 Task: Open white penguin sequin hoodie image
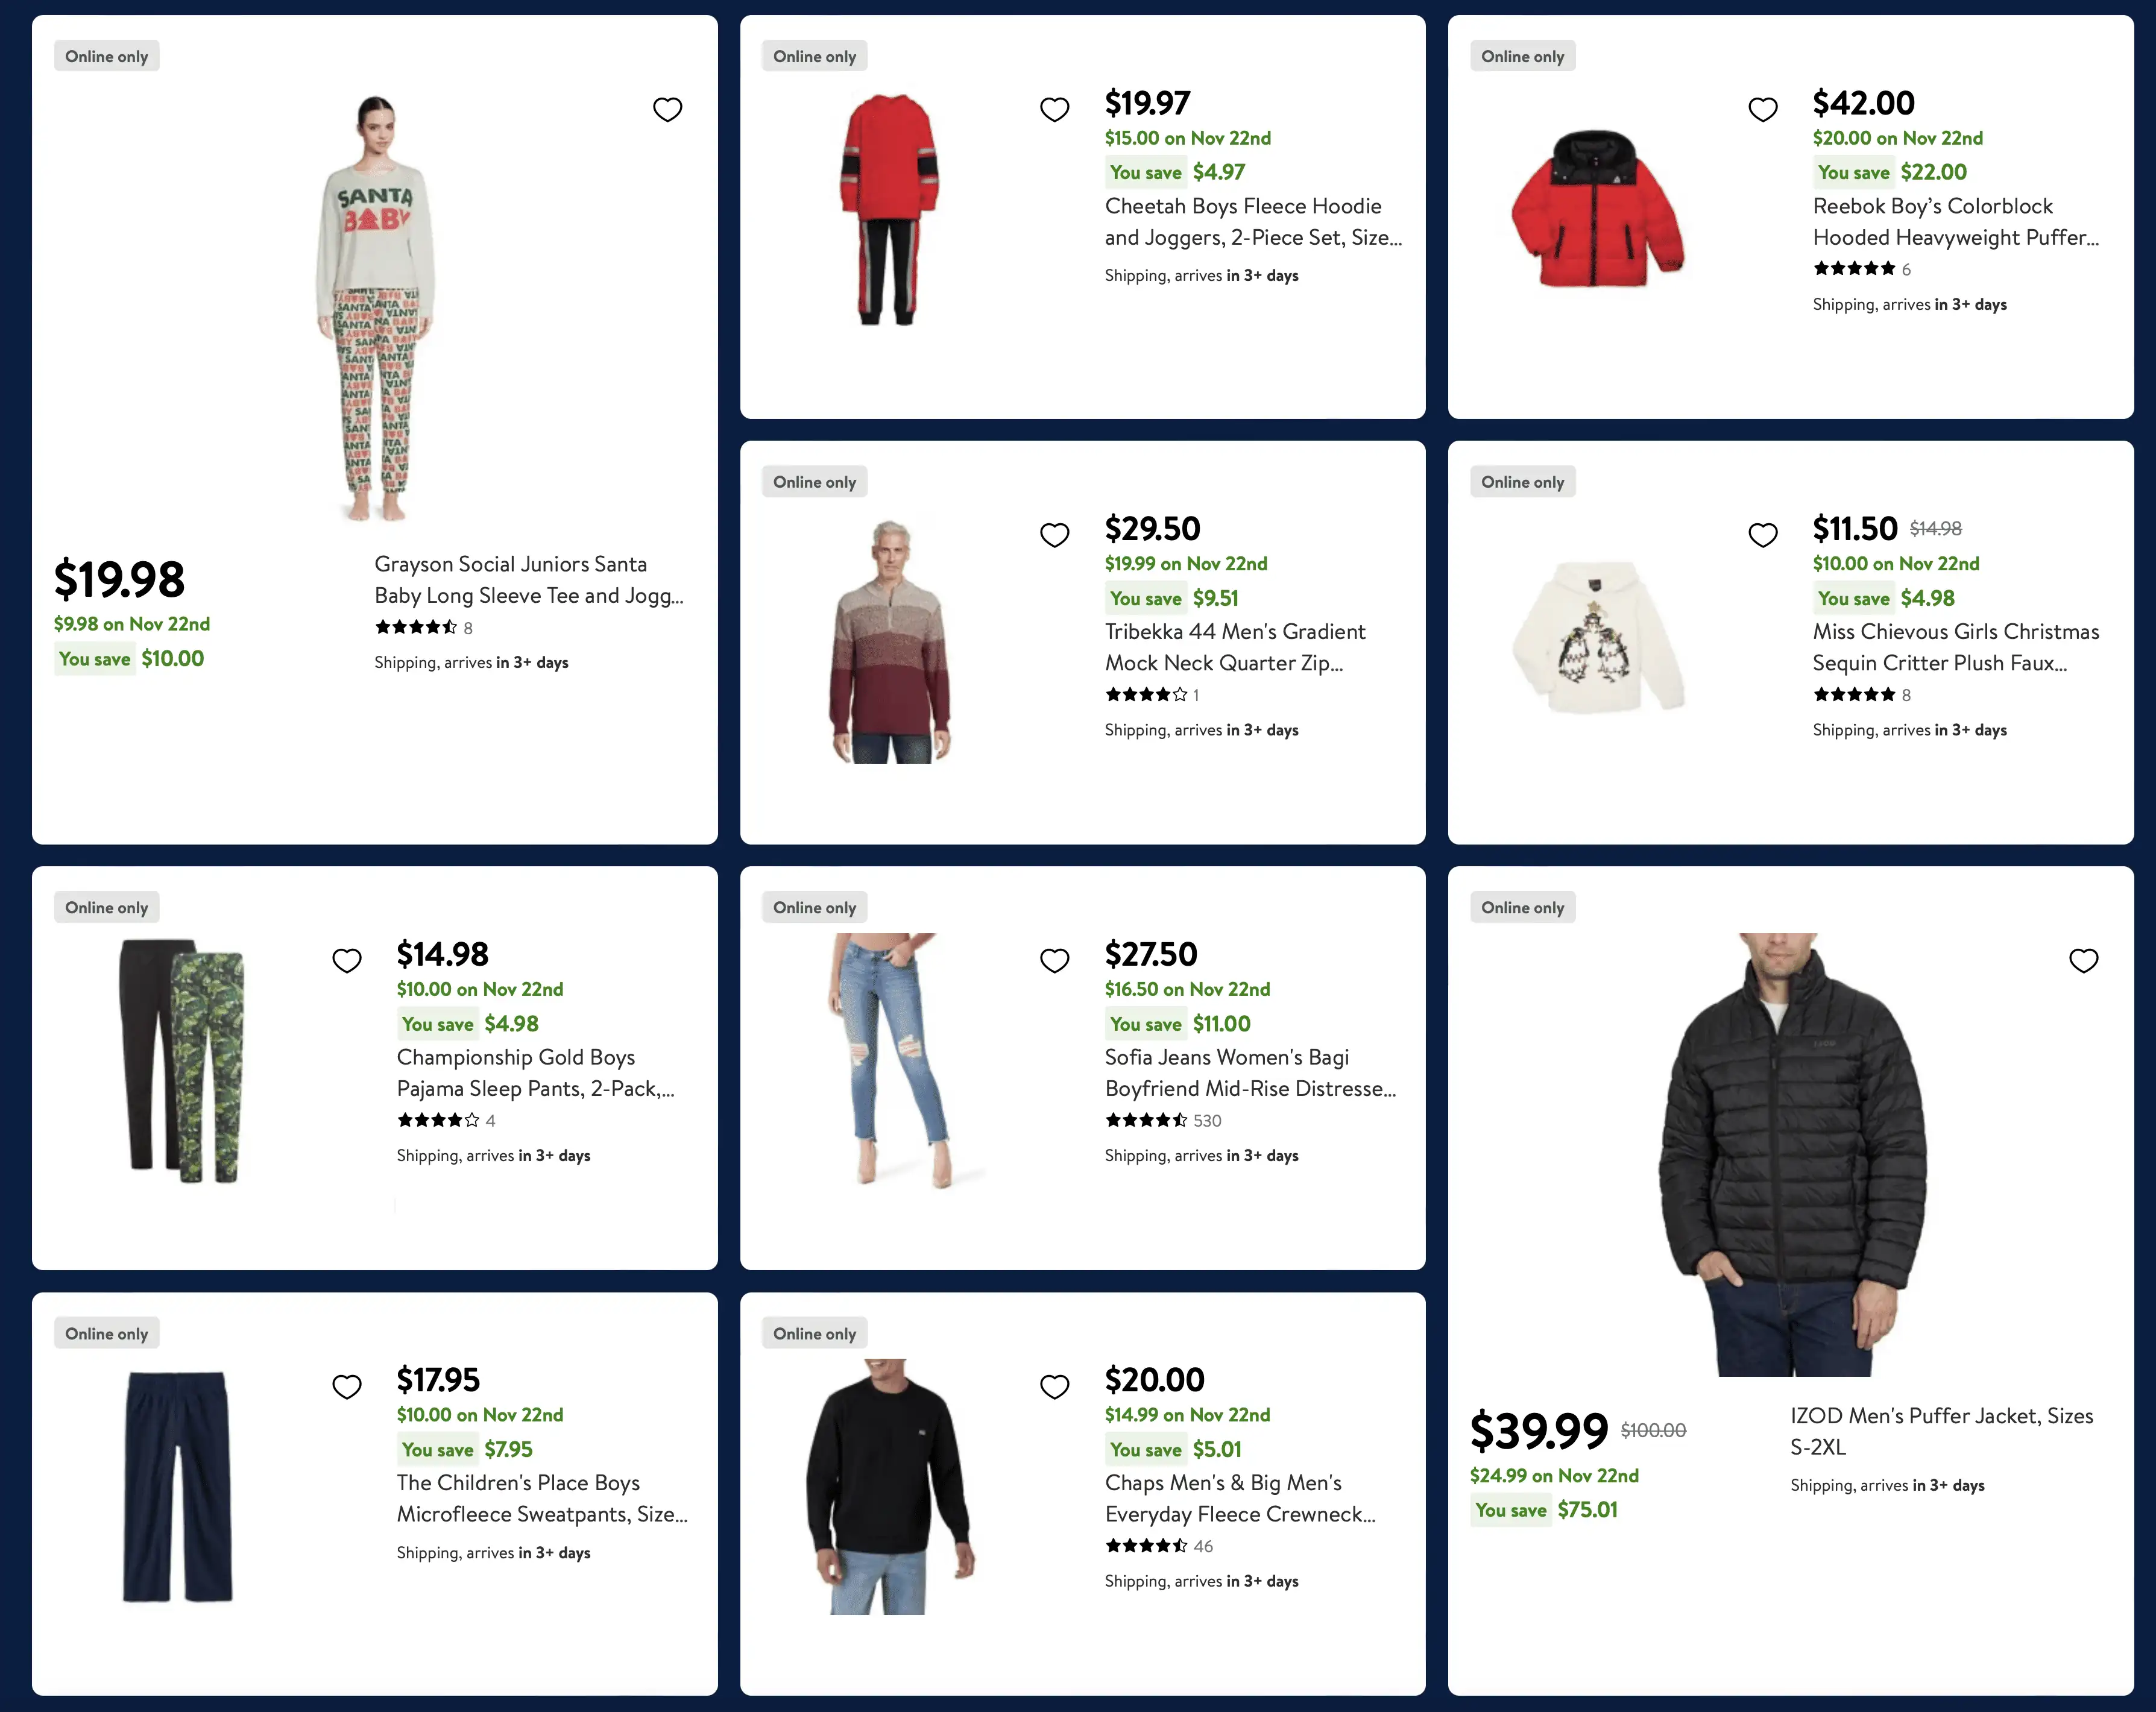(x=1597, y=636)
